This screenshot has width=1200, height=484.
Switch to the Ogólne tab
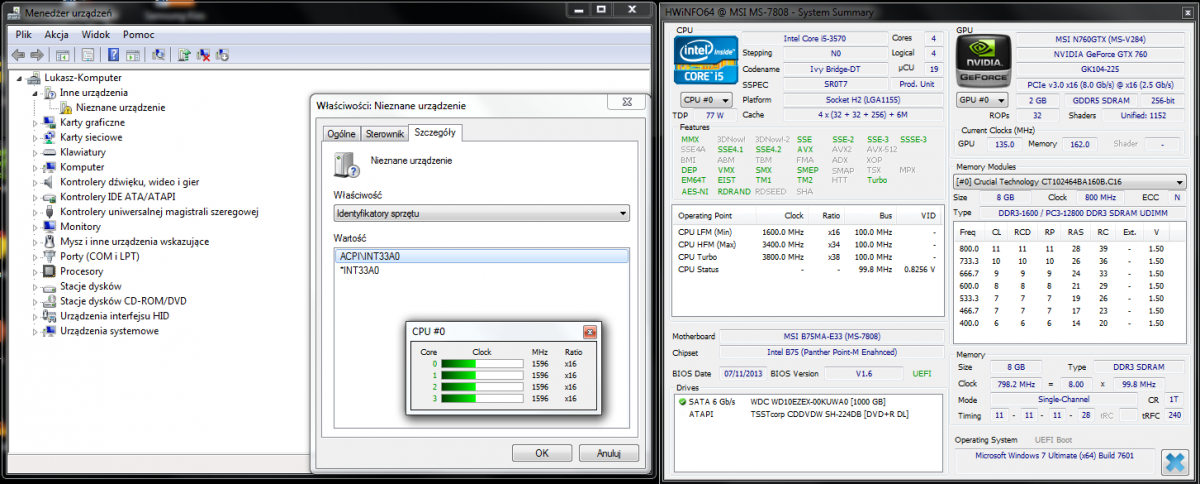pos(342,133)
